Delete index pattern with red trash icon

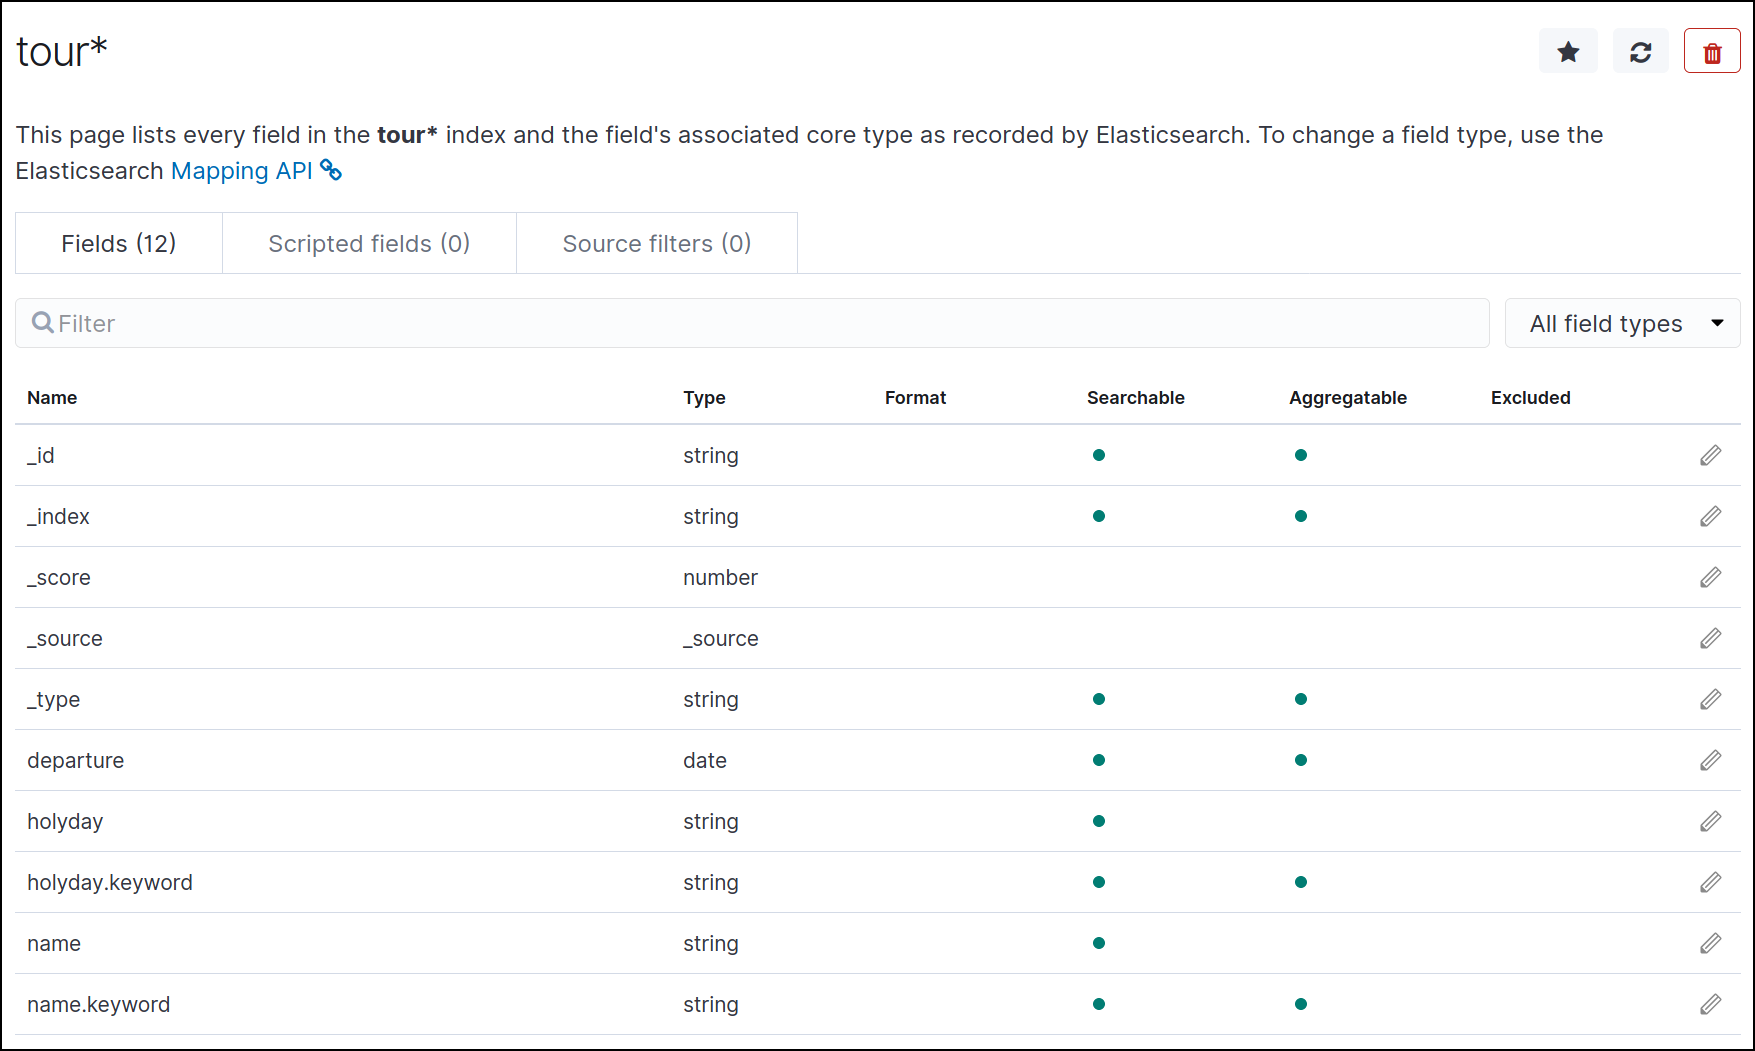[x=1712, y=52]
